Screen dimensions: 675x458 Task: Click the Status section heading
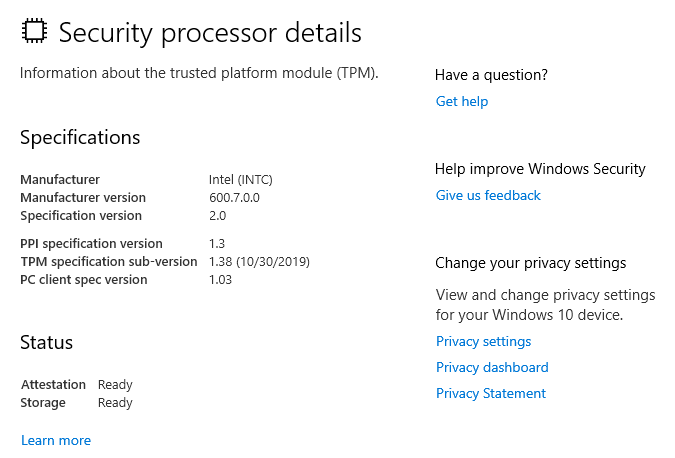[x=46, y=342]
